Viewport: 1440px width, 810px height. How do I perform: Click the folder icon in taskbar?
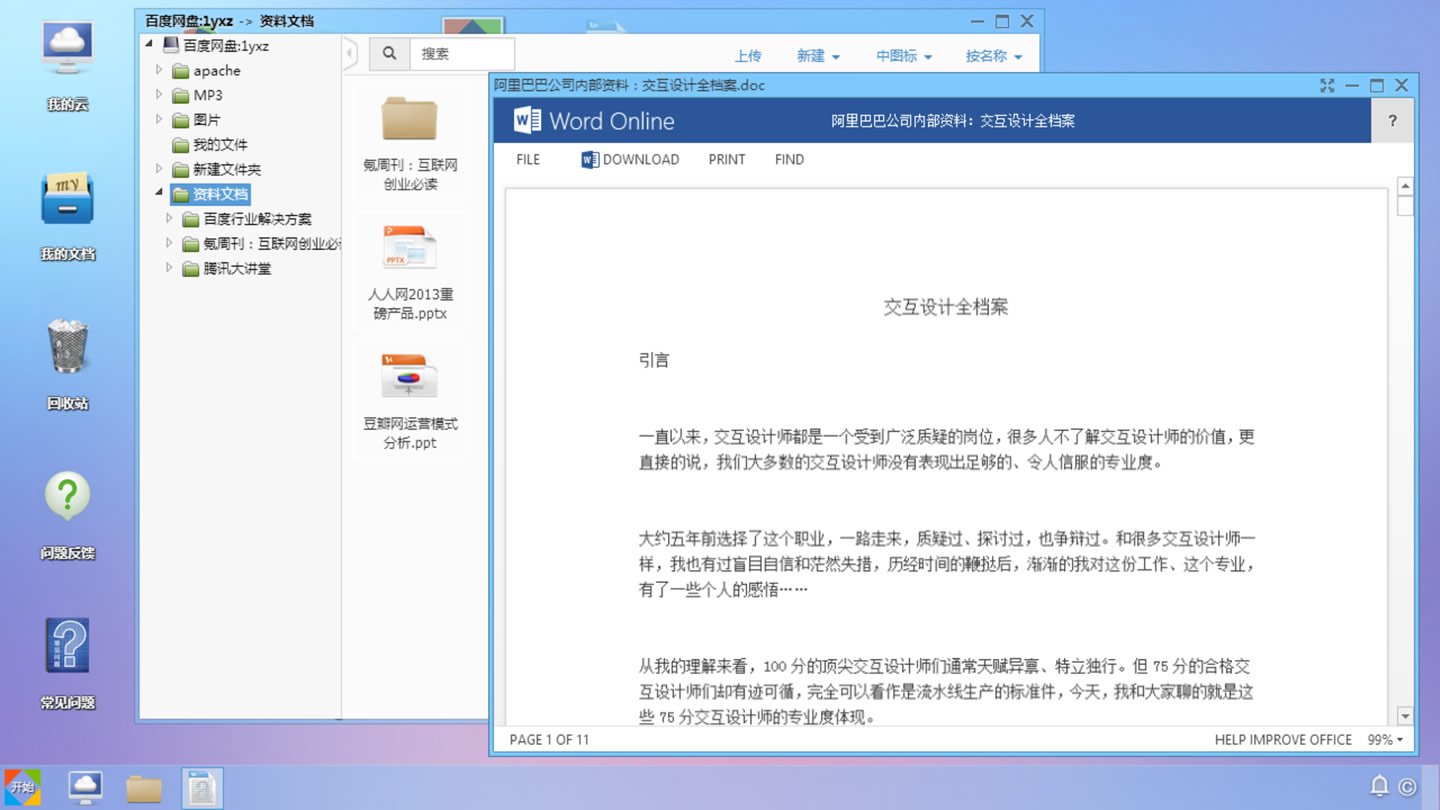pyautogui.click(x=144, y=788)
